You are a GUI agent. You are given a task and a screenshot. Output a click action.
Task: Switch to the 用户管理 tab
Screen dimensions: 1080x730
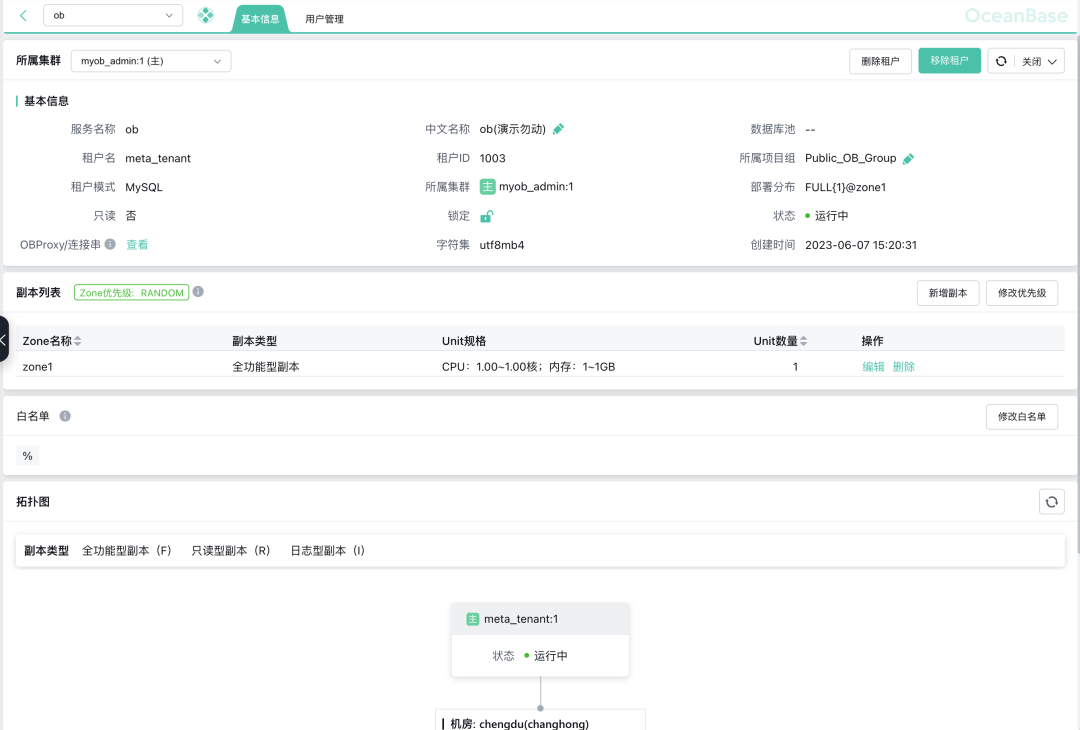point(324,19)
